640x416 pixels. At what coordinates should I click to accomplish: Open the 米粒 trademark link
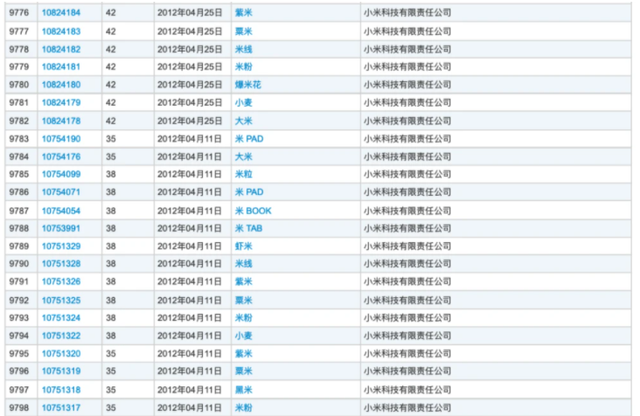(x=243, y=174)
